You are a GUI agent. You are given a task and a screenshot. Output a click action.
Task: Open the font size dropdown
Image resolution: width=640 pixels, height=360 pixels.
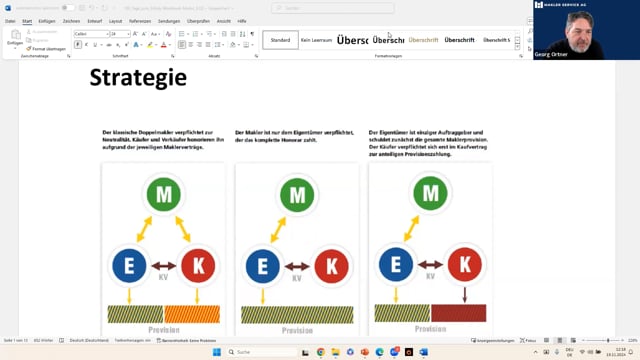[128, 34]
